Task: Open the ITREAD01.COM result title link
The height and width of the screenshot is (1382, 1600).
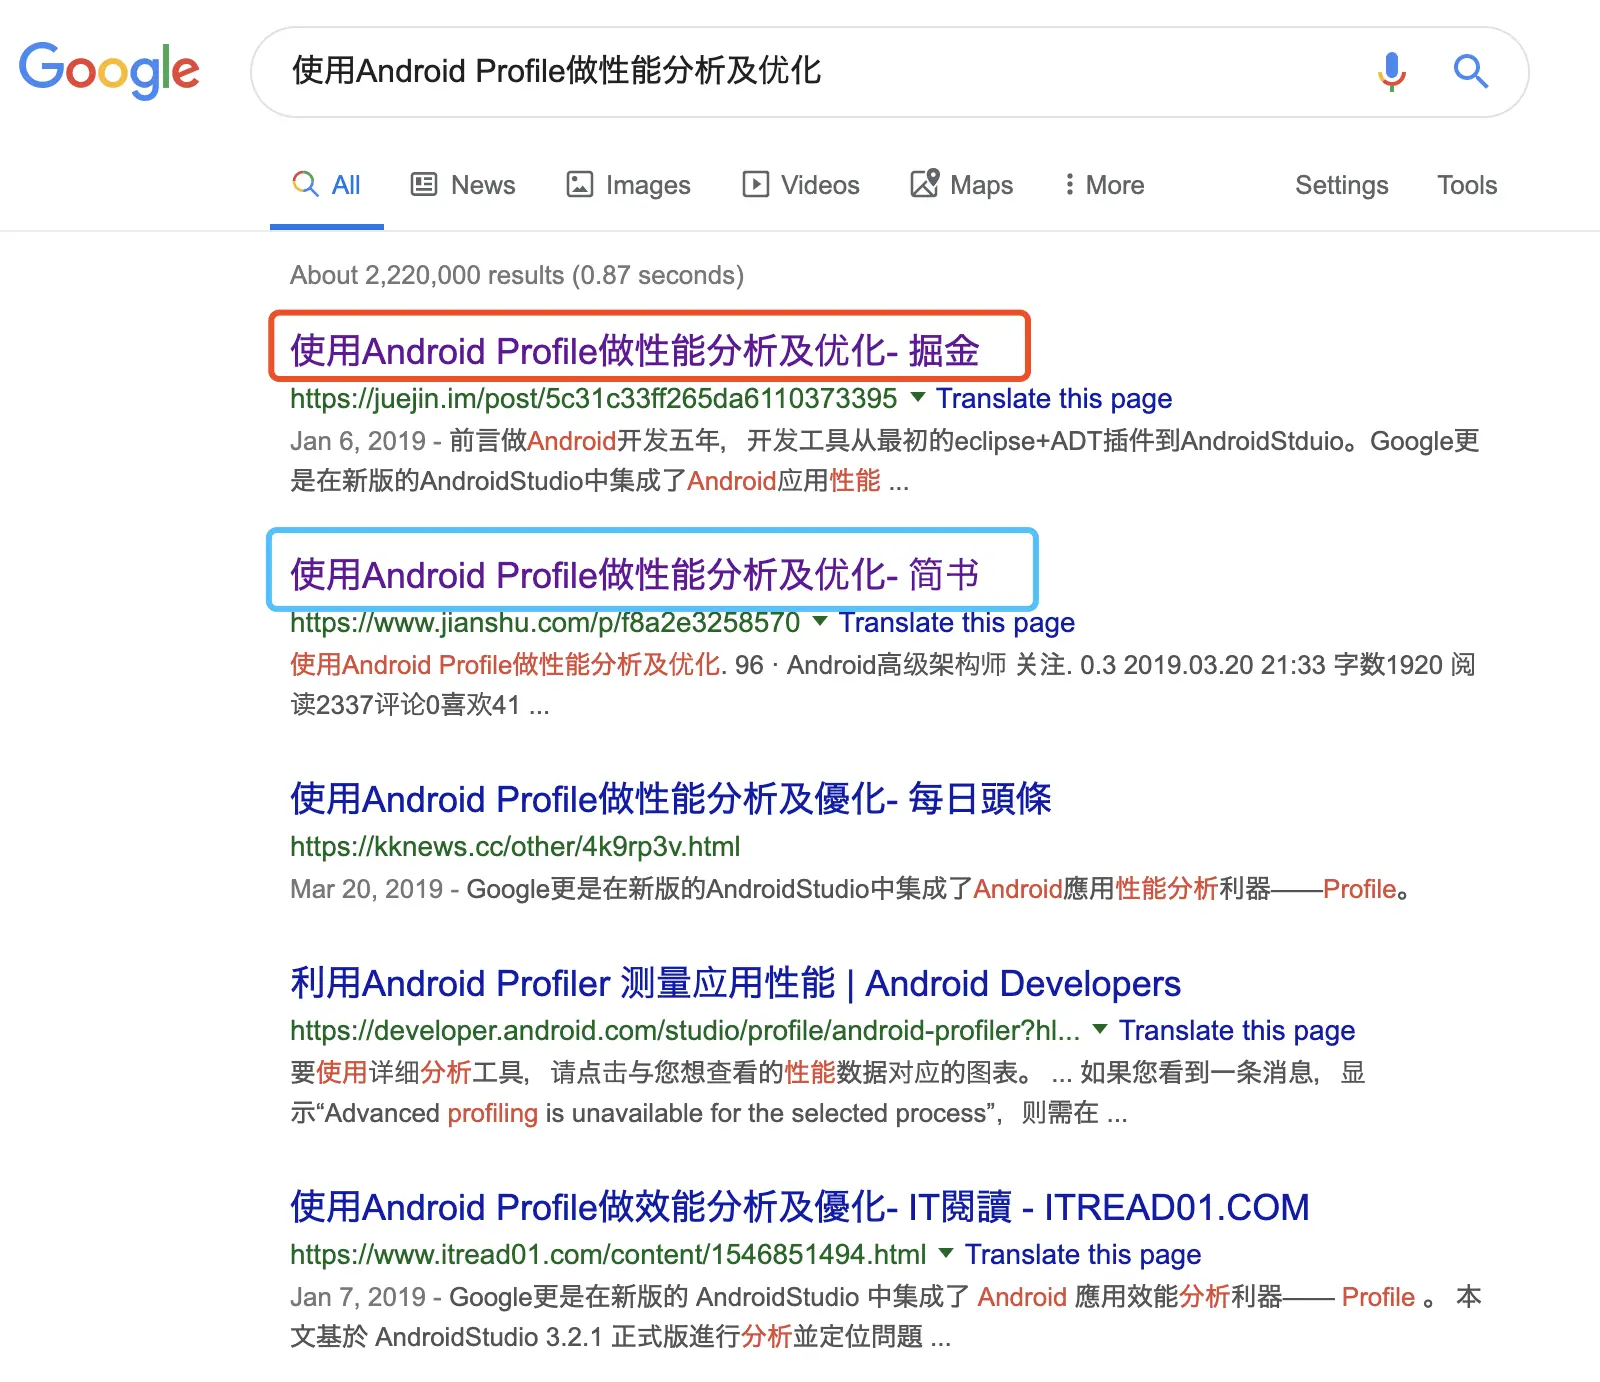Action: 800,1207
